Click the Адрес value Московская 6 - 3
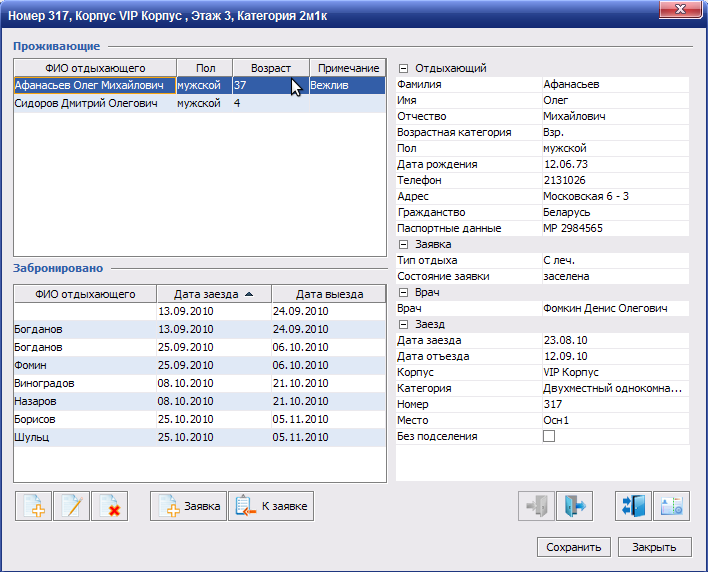The height and width of the screenshot is (572, 708). click(616, 196)
